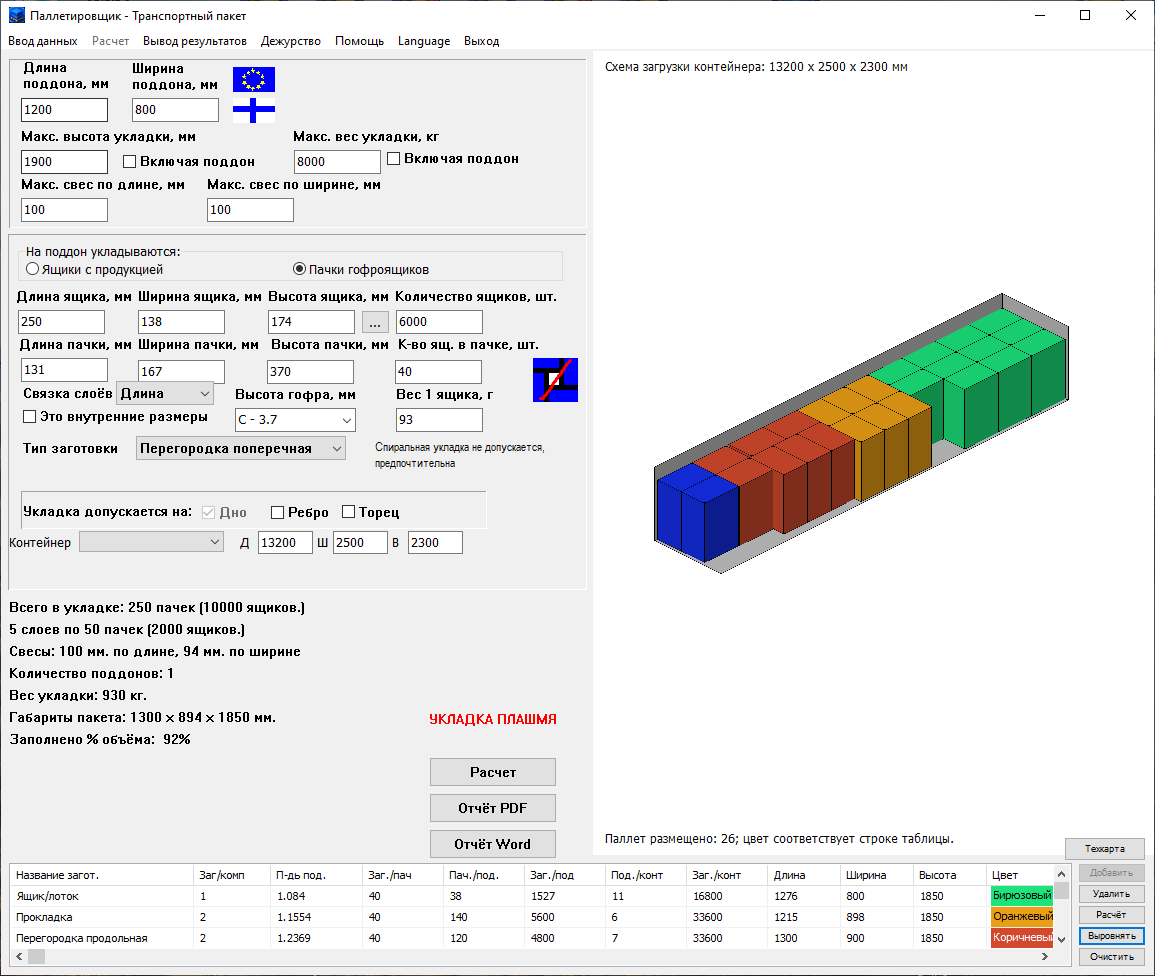Screen dimensions: 1155x976
Task: Click the 'Очистить' button
Action: [1112, 957]
